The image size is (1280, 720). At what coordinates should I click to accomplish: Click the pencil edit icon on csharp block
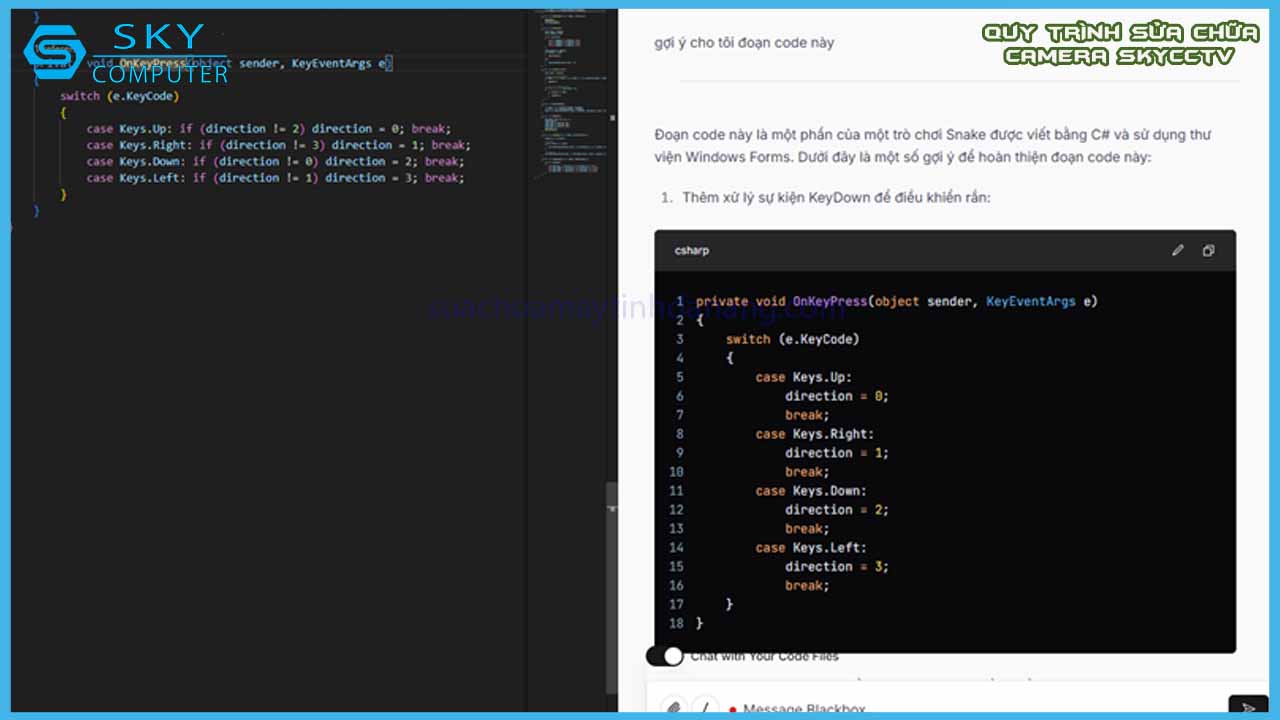(x=1178, y=251)
